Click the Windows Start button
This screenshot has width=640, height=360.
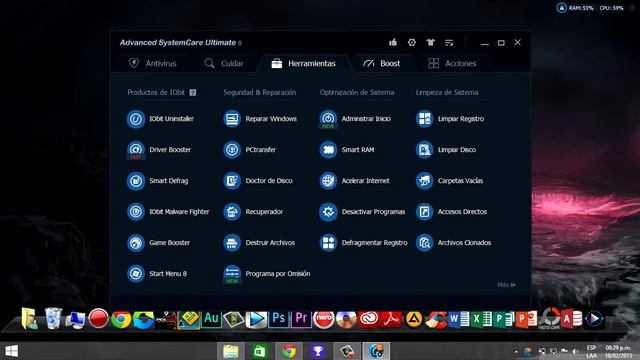(11, 351)
